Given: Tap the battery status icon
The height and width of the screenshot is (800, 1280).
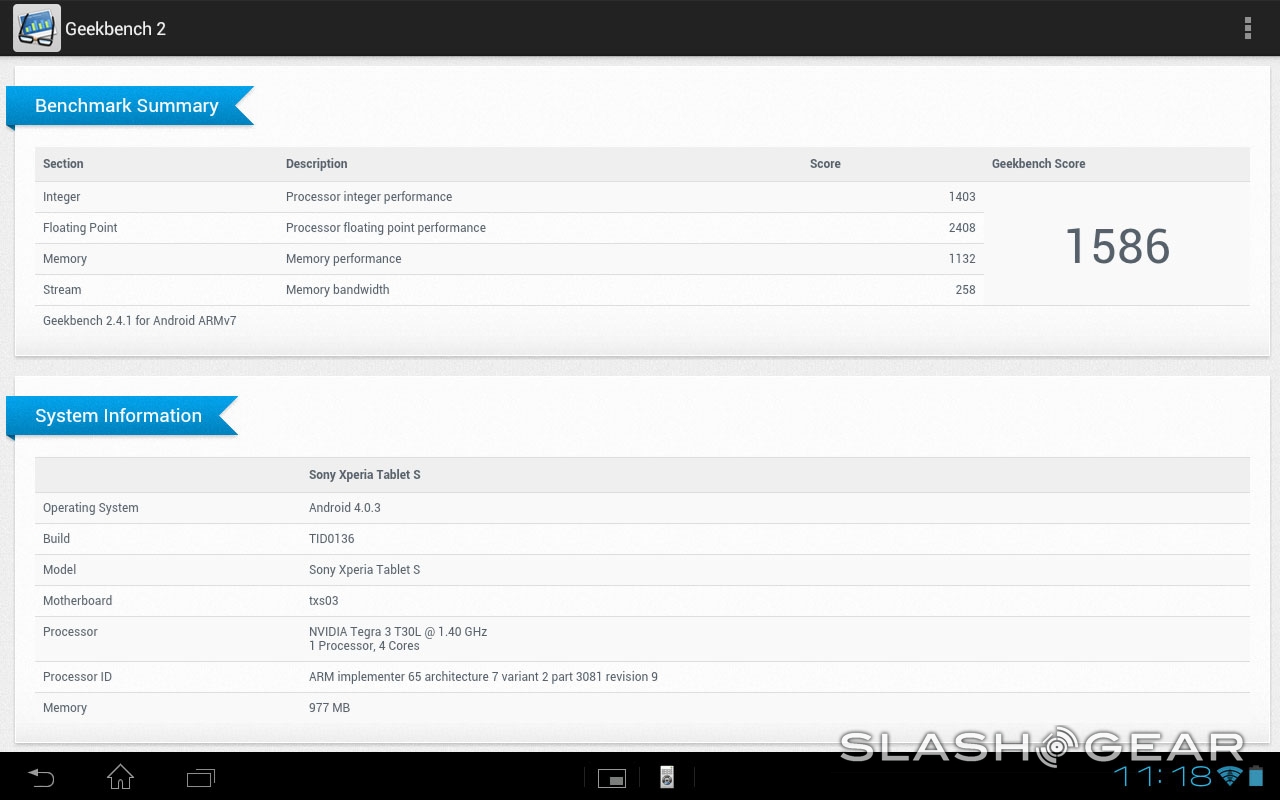Looking at the screenshot, I should tap(1257, 776).
